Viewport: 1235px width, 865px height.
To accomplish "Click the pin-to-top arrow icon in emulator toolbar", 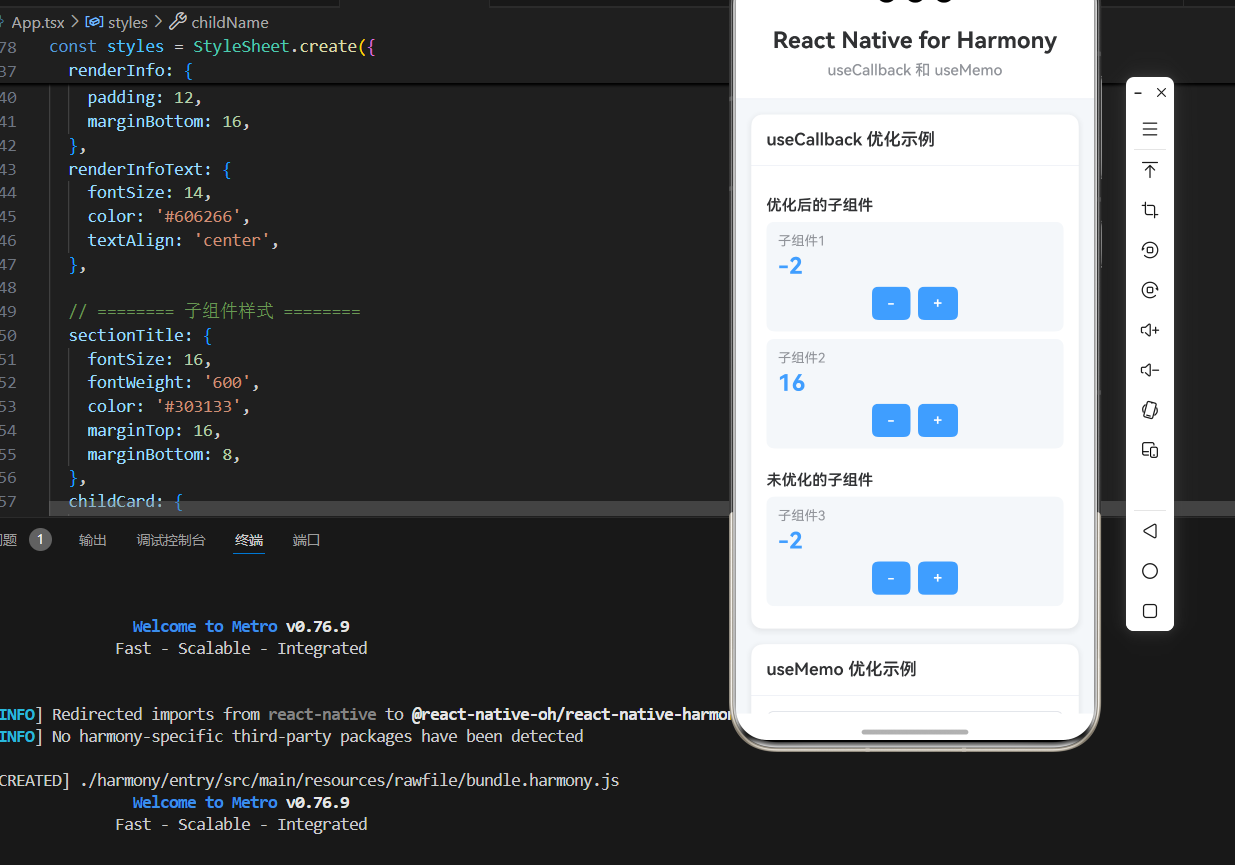I will 1150,170.
